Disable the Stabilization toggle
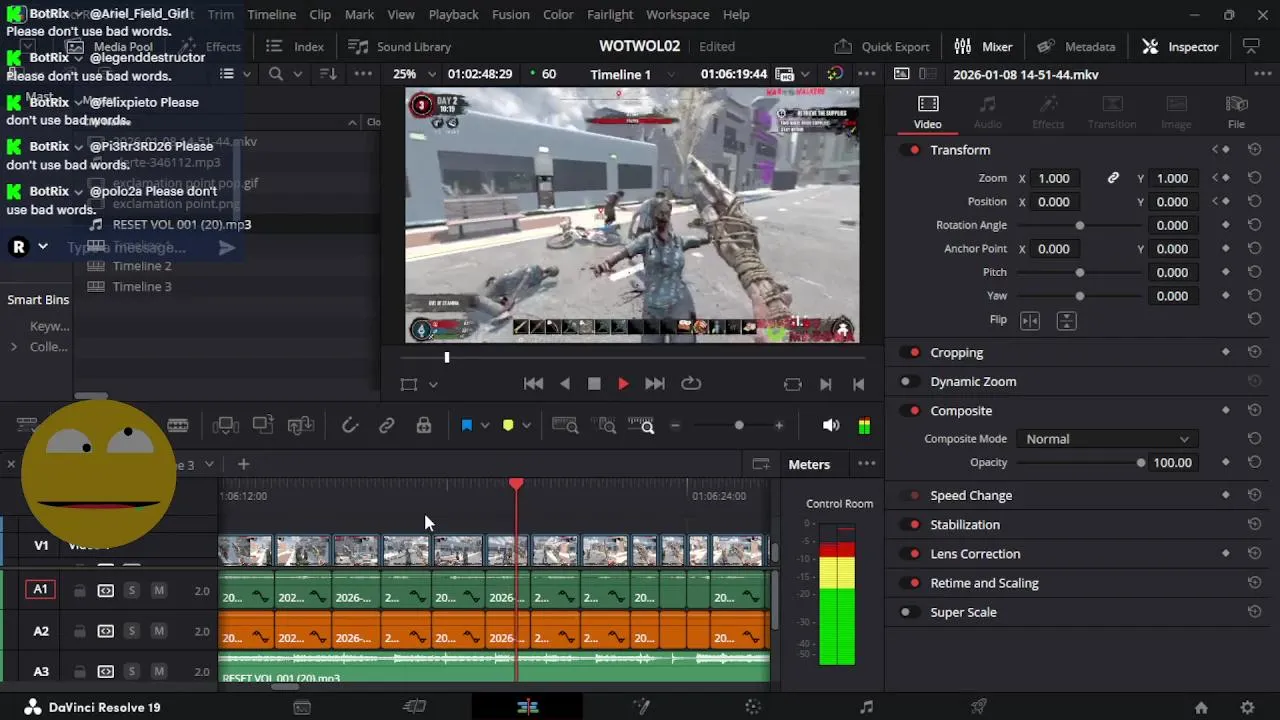 click(x=912, y=525)
